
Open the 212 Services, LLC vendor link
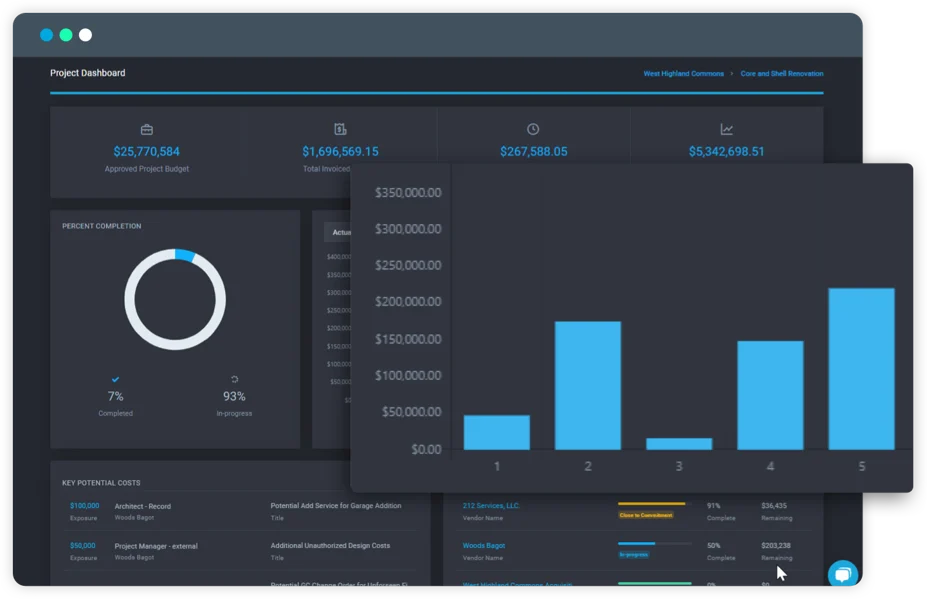tap(491, 506)
